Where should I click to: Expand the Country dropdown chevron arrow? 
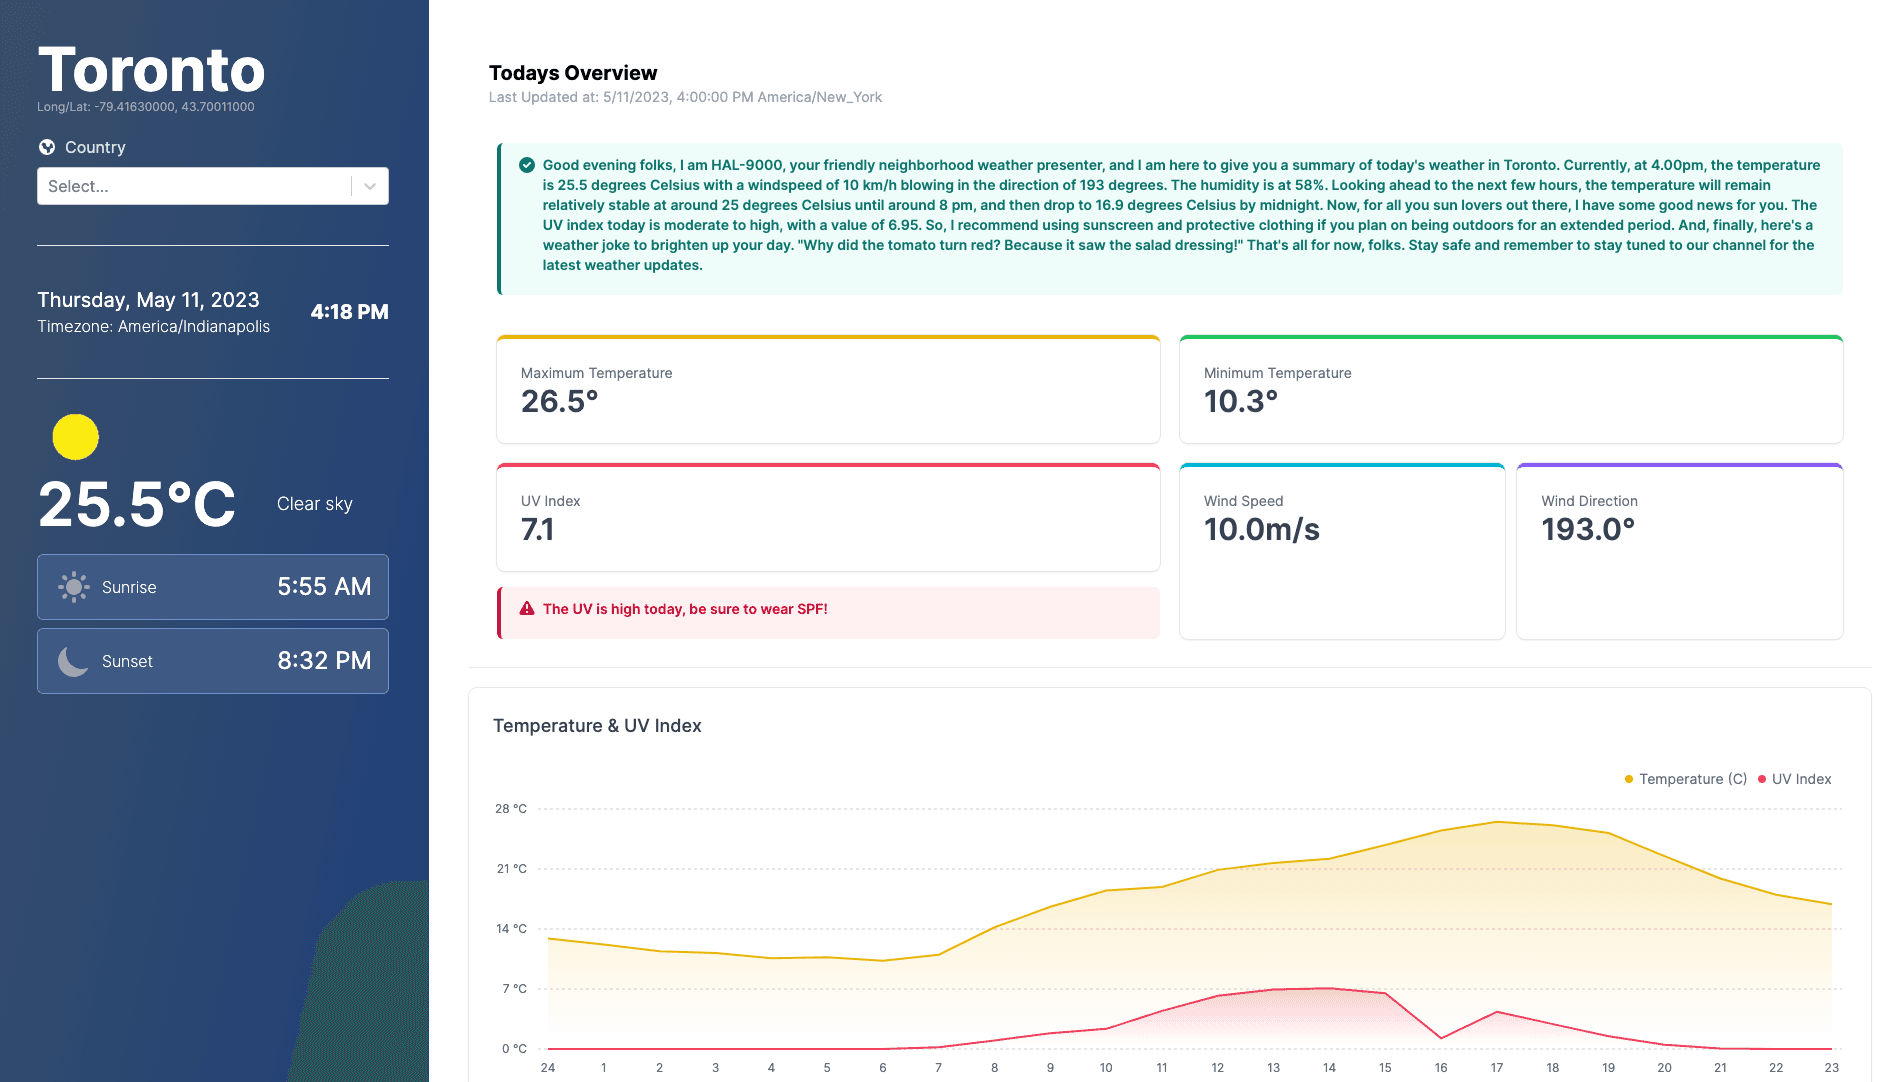pyautogui.click(x=370, y=186)
